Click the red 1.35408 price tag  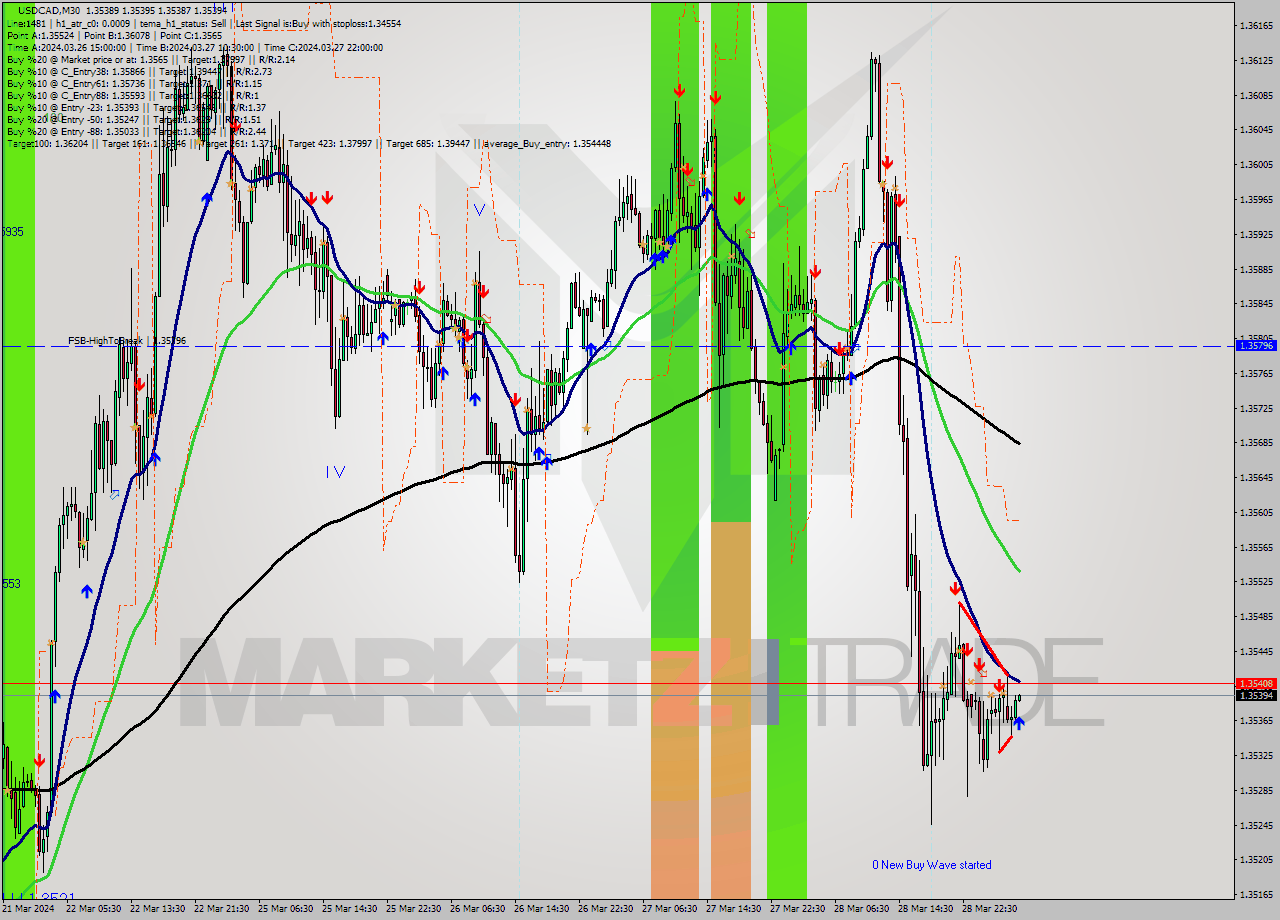tap(1255, 684)
